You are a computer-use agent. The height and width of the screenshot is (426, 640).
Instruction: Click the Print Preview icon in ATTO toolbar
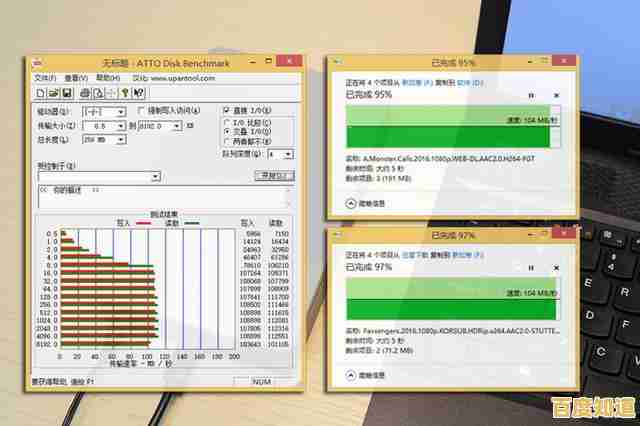(98, 93)
